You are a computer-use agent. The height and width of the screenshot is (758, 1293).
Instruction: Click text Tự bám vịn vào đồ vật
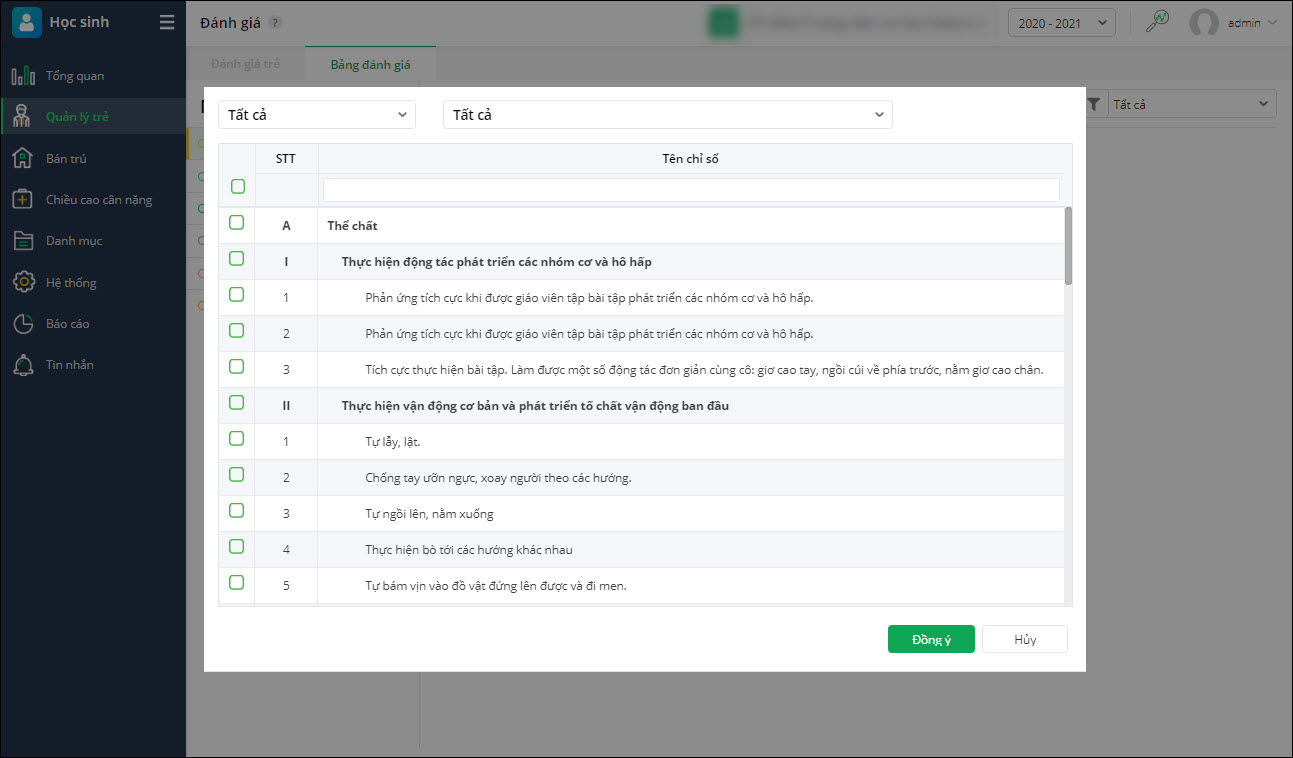(496, 586)
